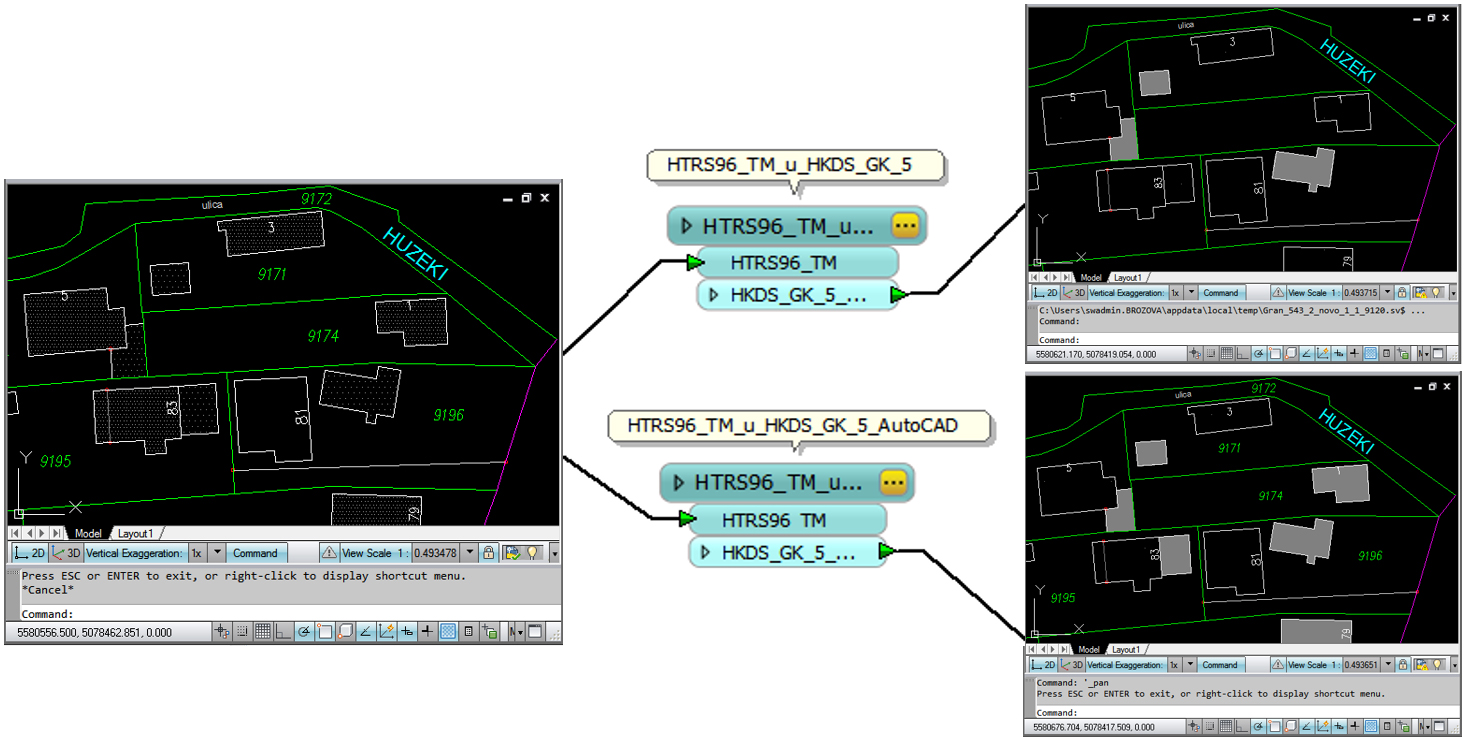Image resolution: width=1466 pixels, height=739 pixels.
Task: Toggle polar tracking in left window status bar
Action: click(x=303, y=632)
